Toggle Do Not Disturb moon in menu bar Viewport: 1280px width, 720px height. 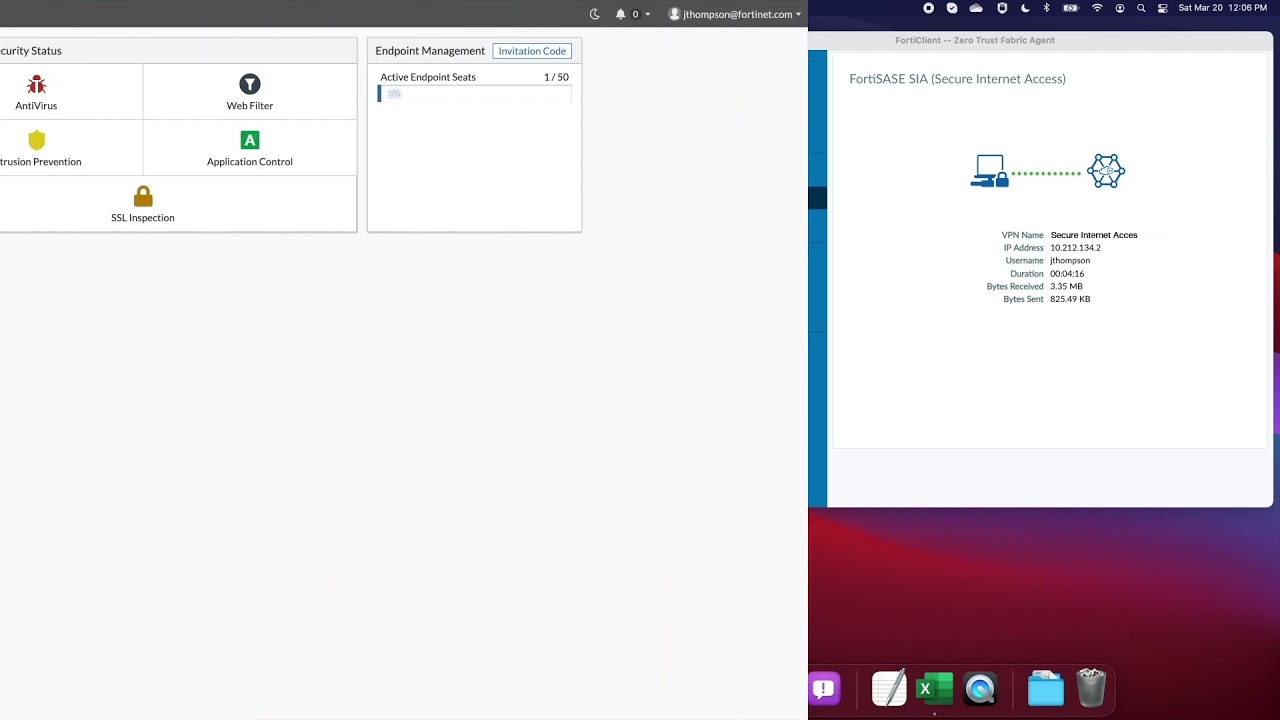[1025, 8]
